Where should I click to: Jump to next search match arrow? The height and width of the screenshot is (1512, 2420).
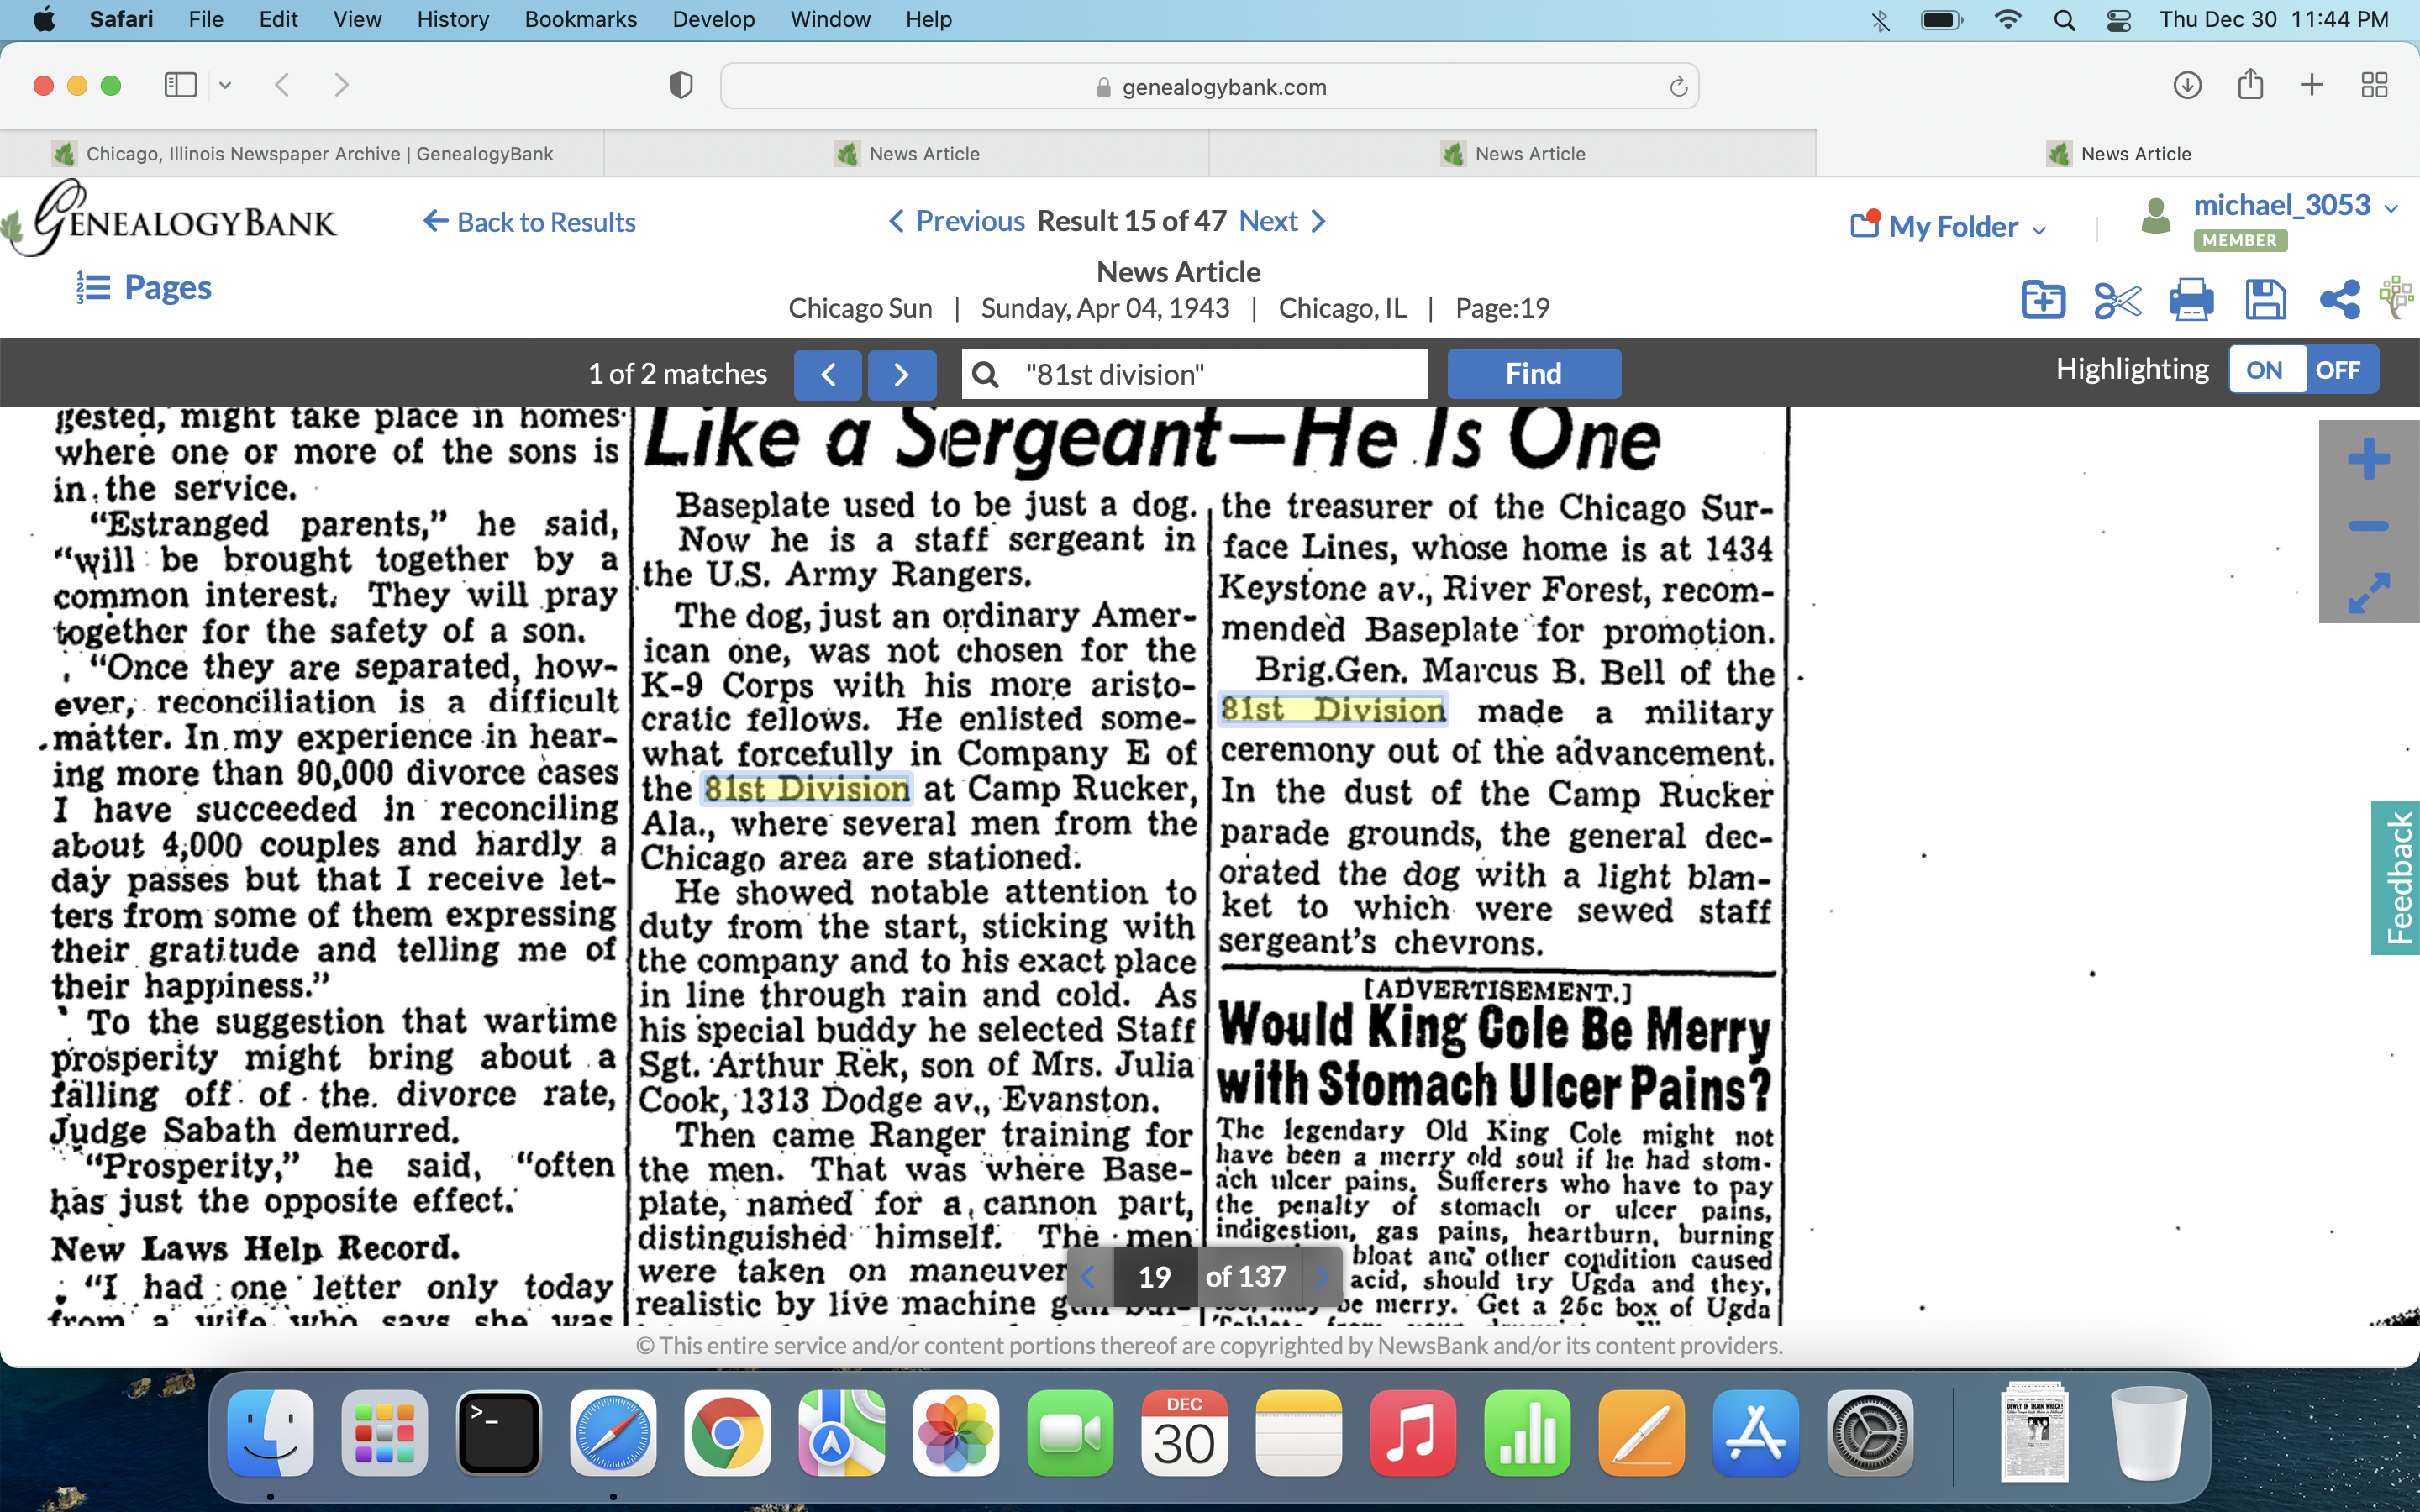pyautogui.click(x=901, y=374)
